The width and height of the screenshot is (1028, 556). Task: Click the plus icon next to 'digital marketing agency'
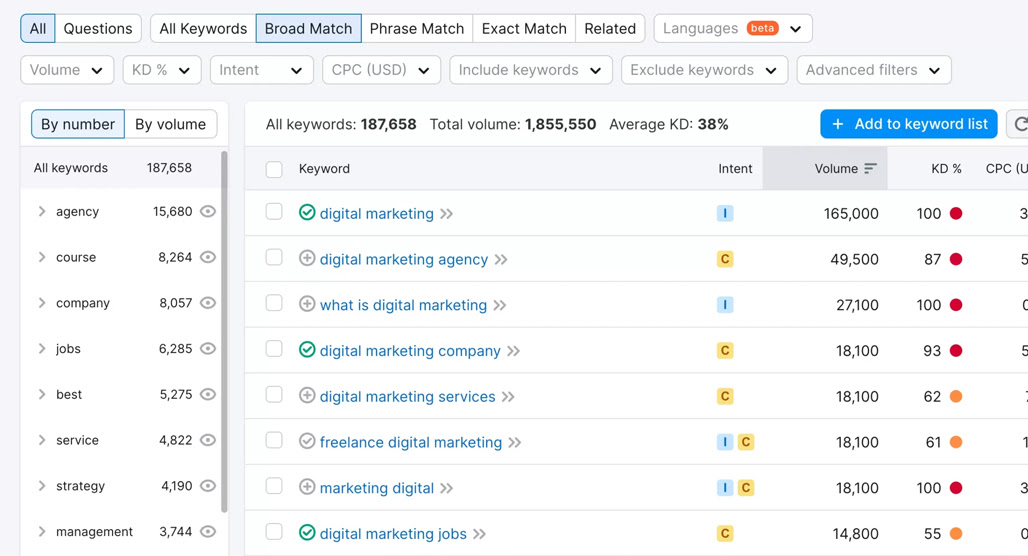click(307, 258)
